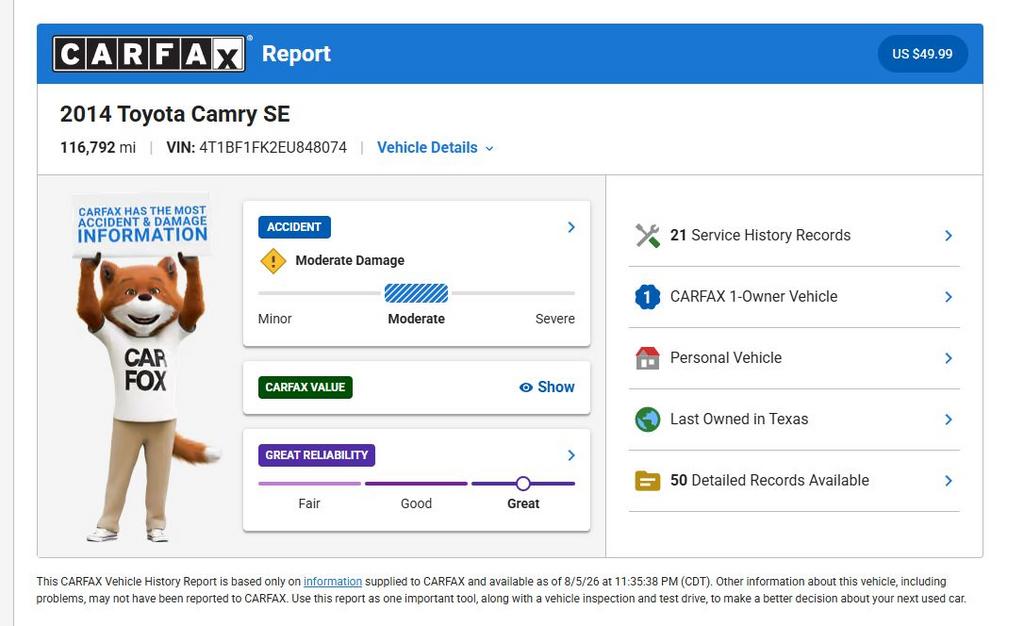Open 21 Service History Records
Screen dimensions: 1024x626
[794, 236]
